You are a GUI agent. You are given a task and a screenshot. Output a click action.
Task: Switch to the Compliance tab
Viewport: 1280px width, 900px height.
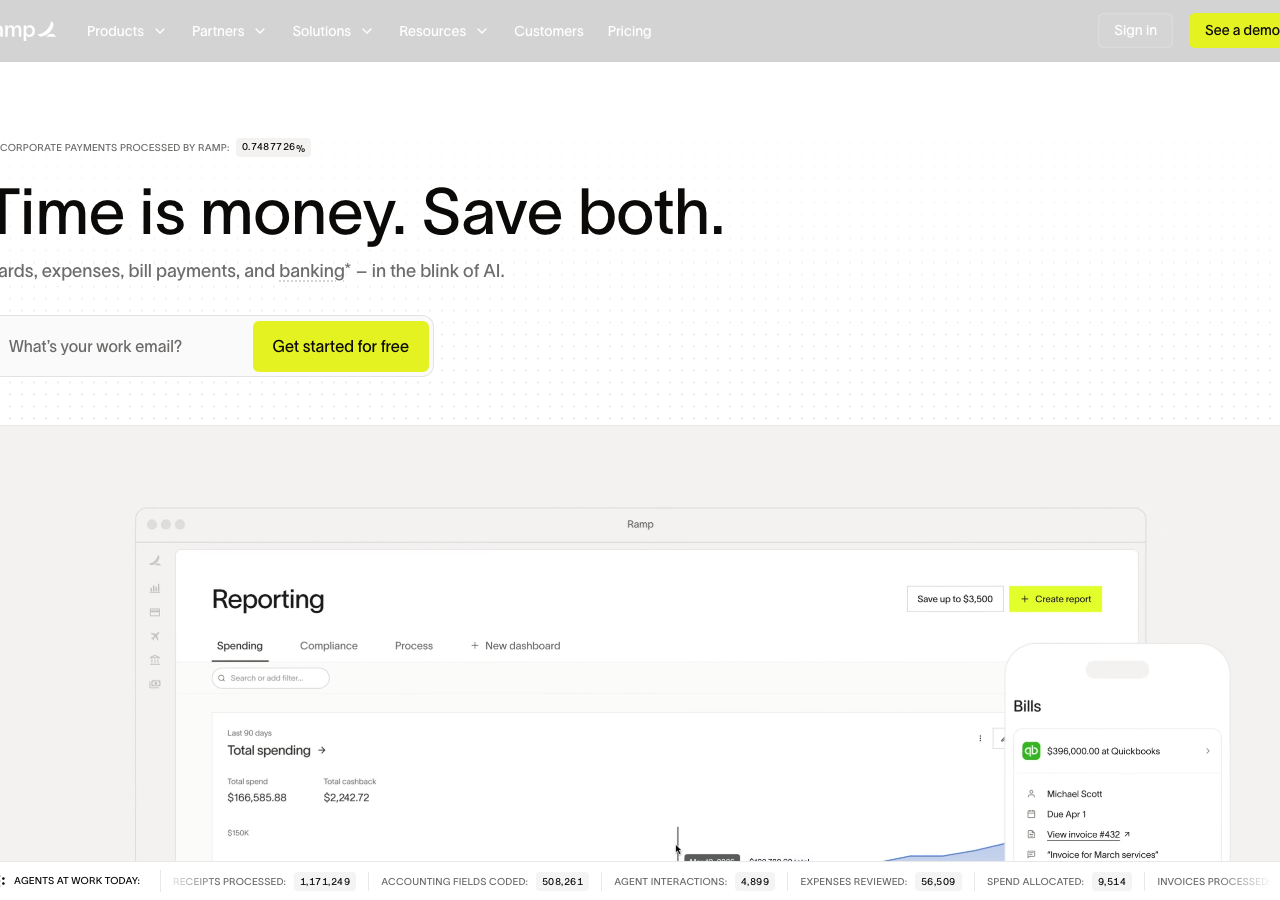(x=329, y=646)
